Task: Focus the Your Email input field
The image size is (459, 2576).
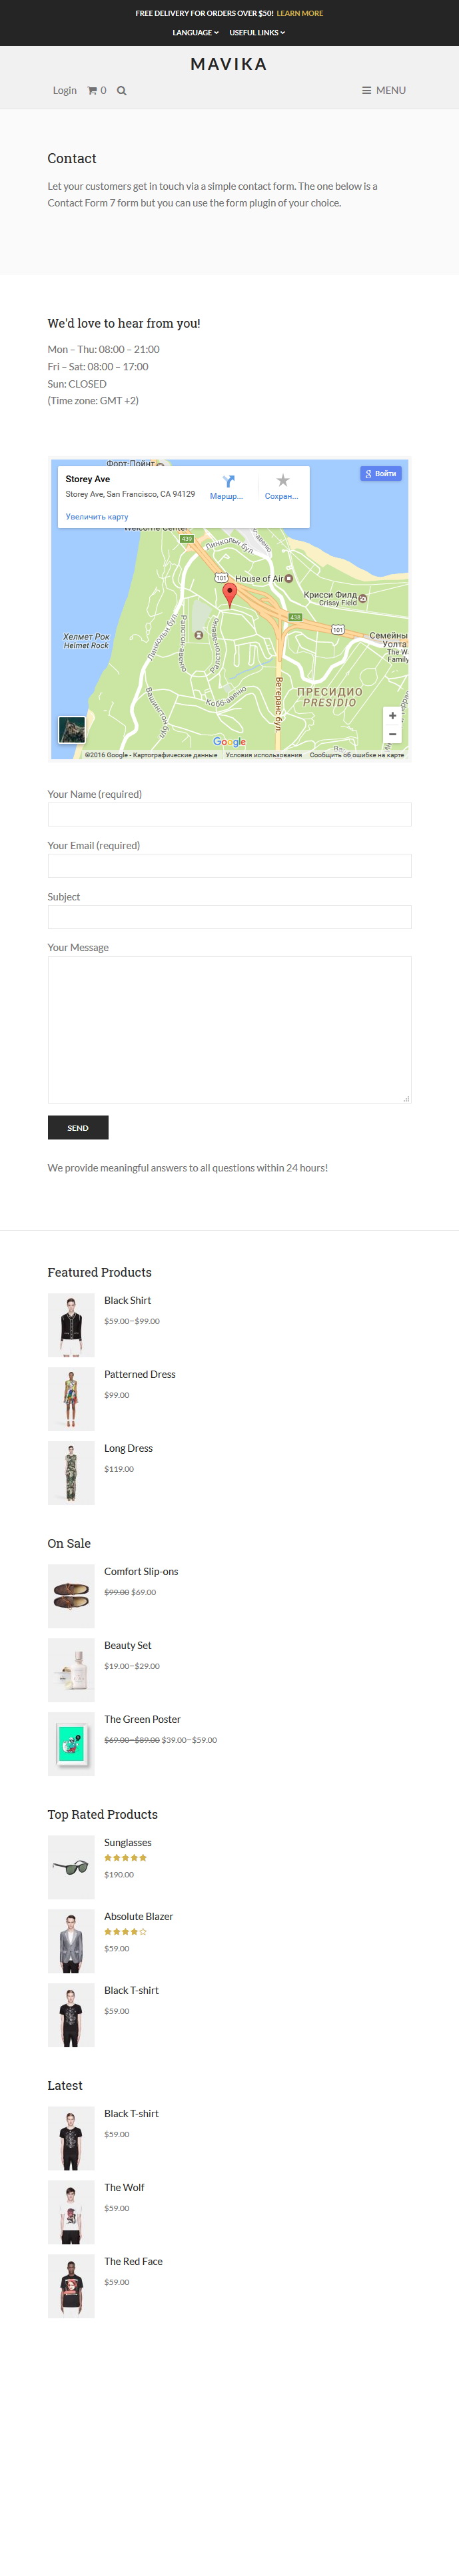Action: point(229,865)
